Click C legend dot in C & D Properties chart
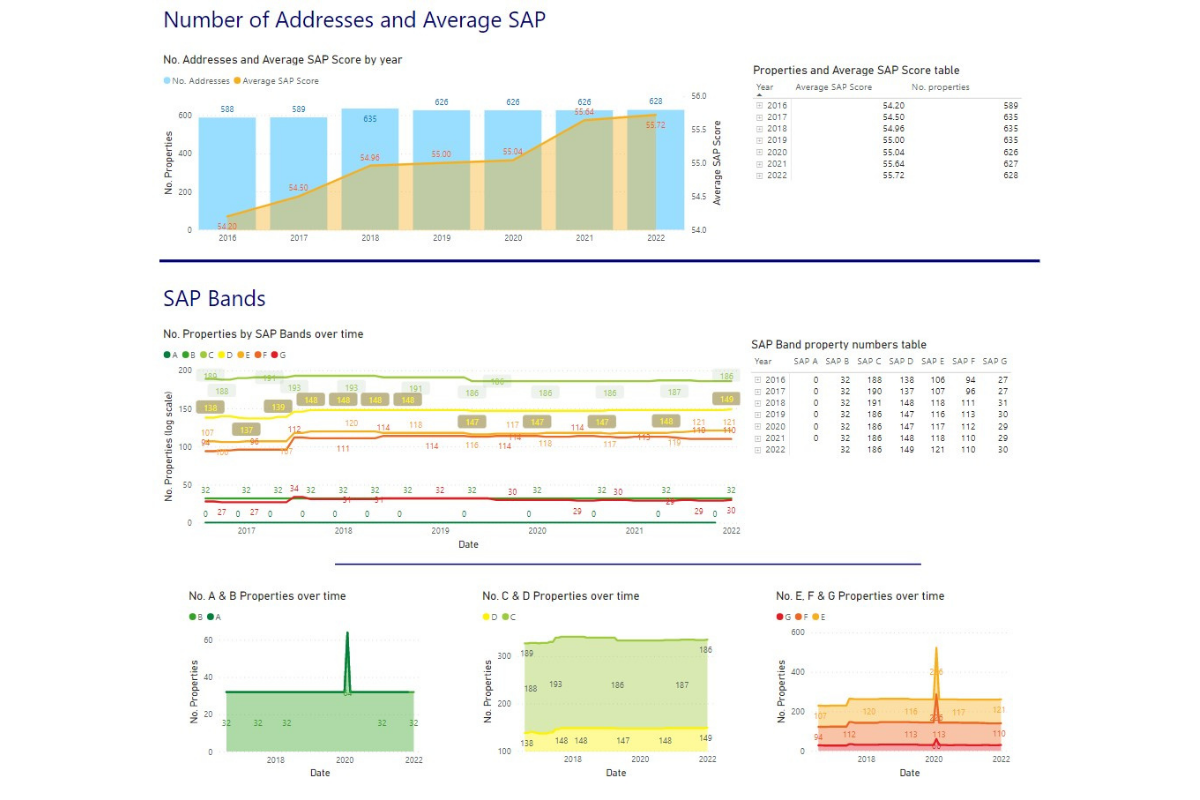The height and width of the screenshot is (800, 1200). point(504,617)
